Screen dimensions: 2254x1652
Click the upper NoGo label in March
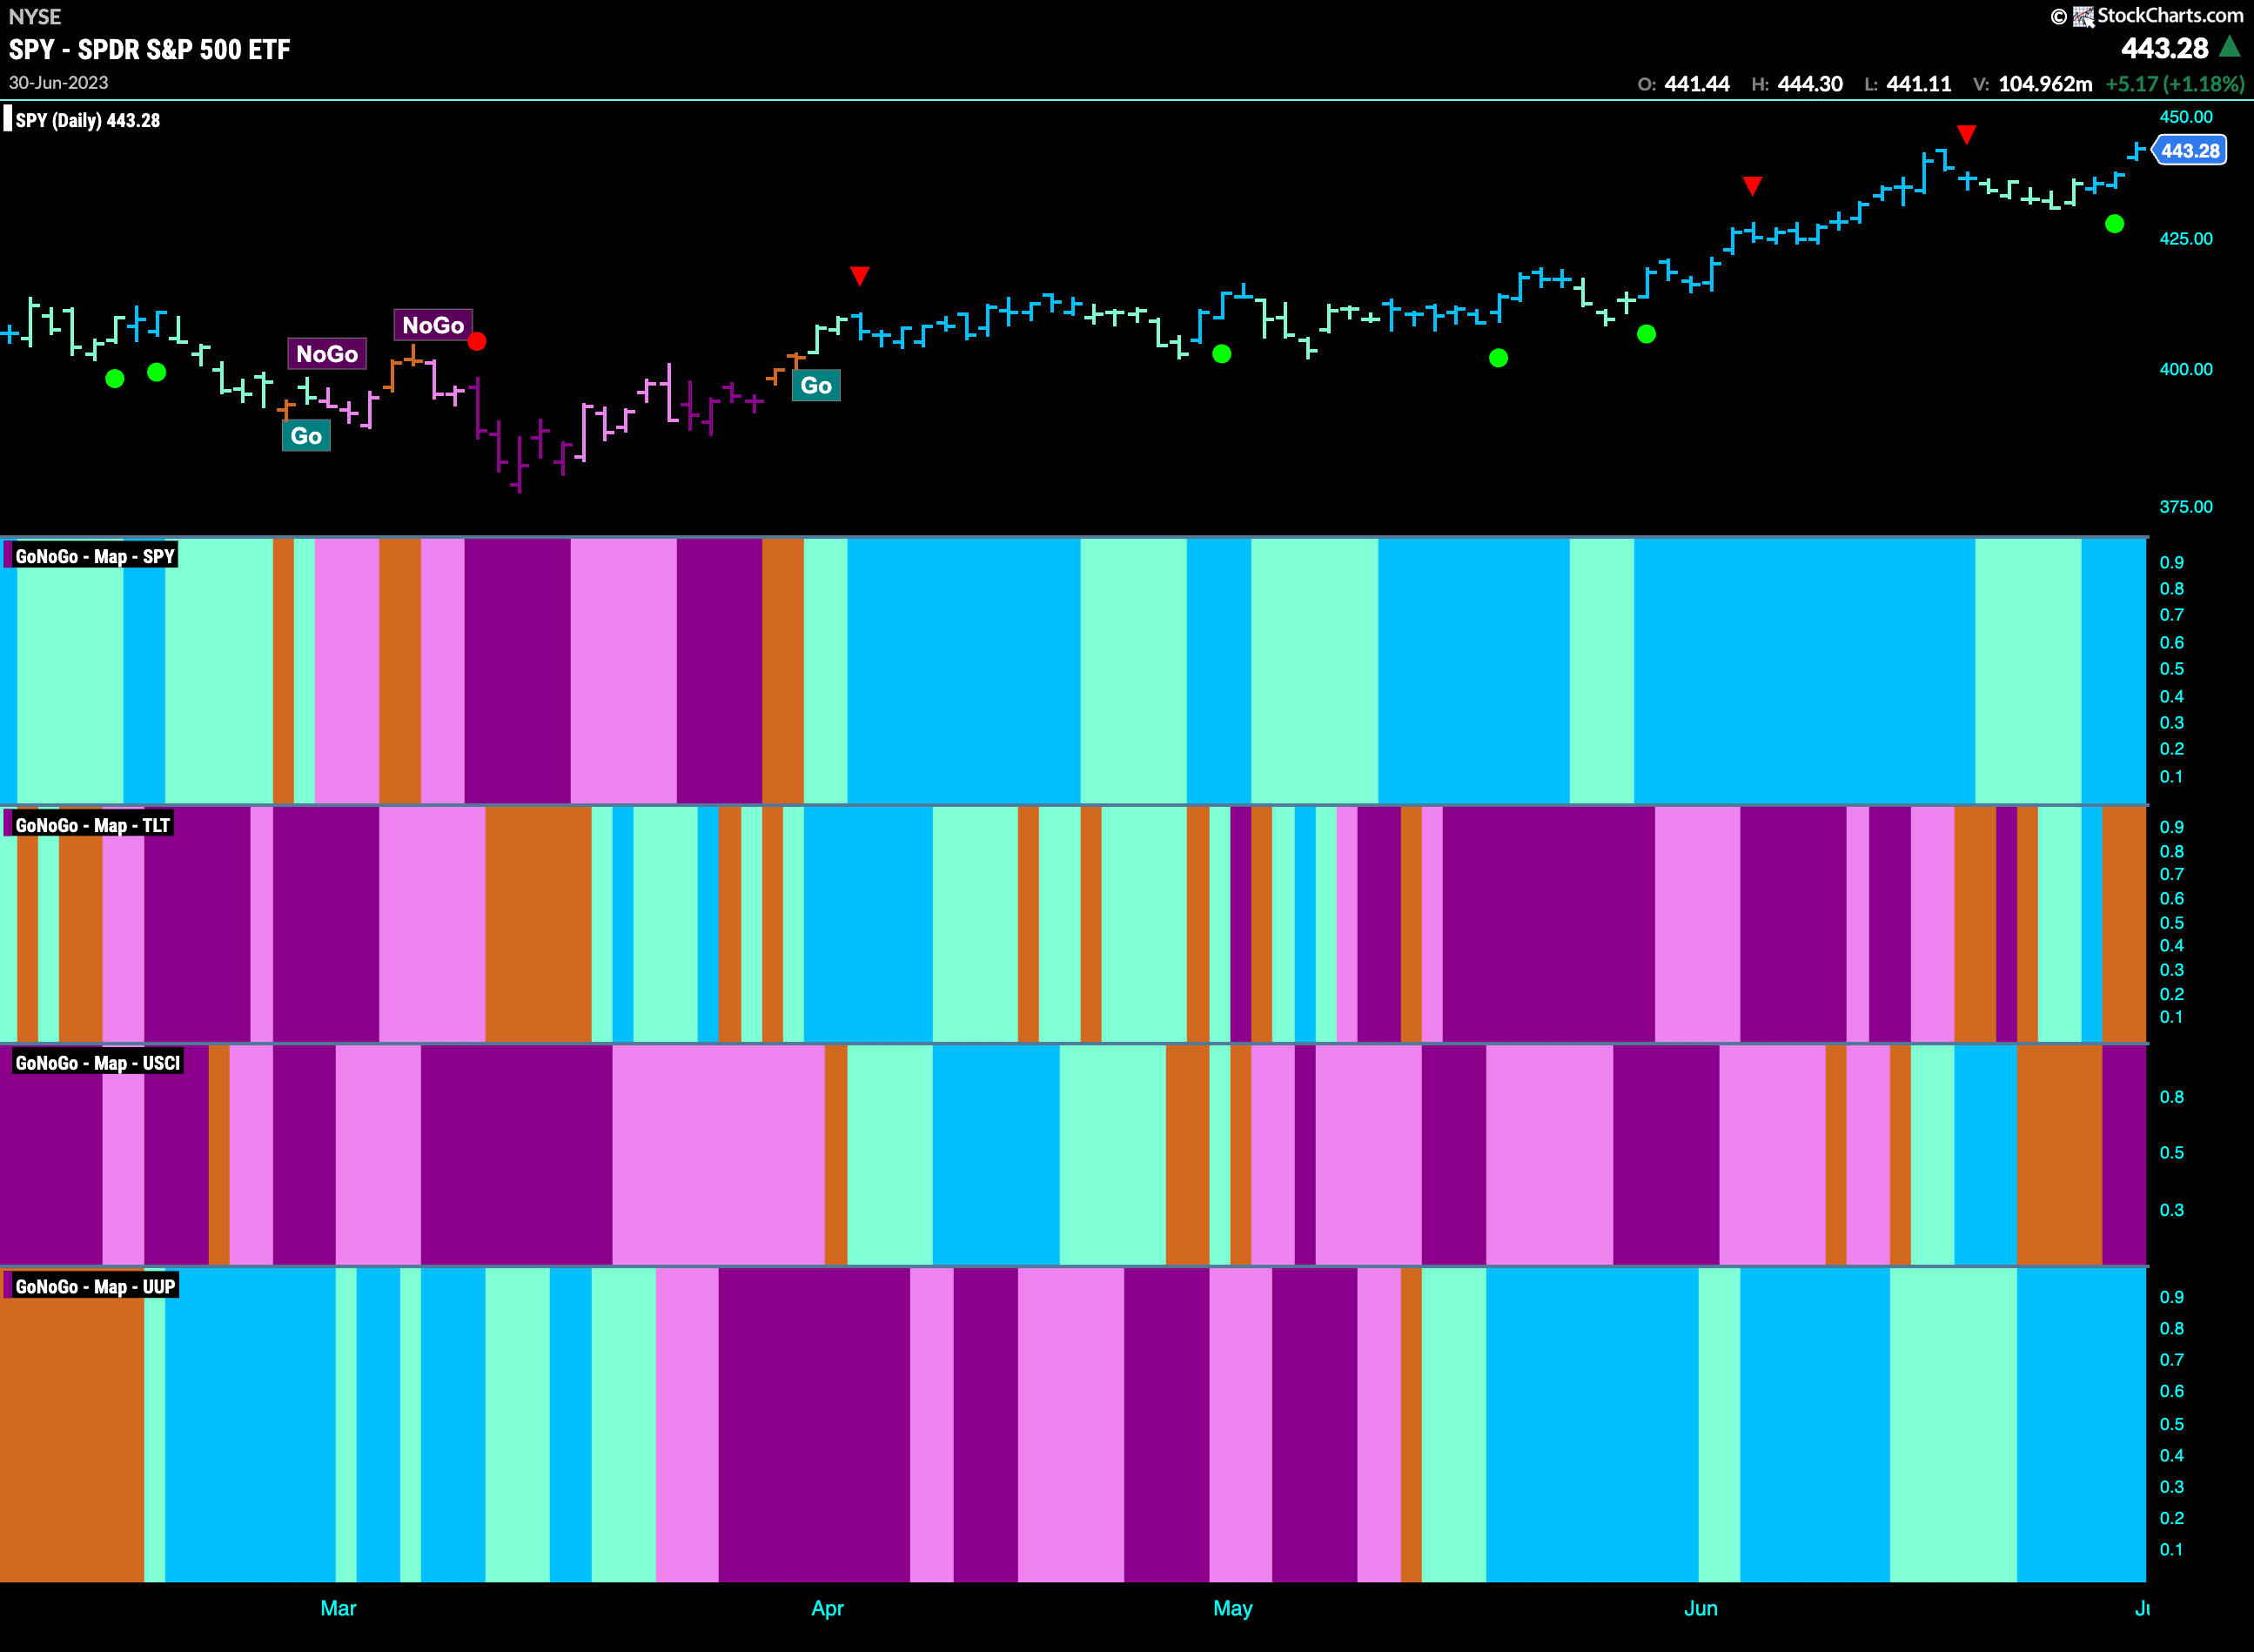[433, 325]
